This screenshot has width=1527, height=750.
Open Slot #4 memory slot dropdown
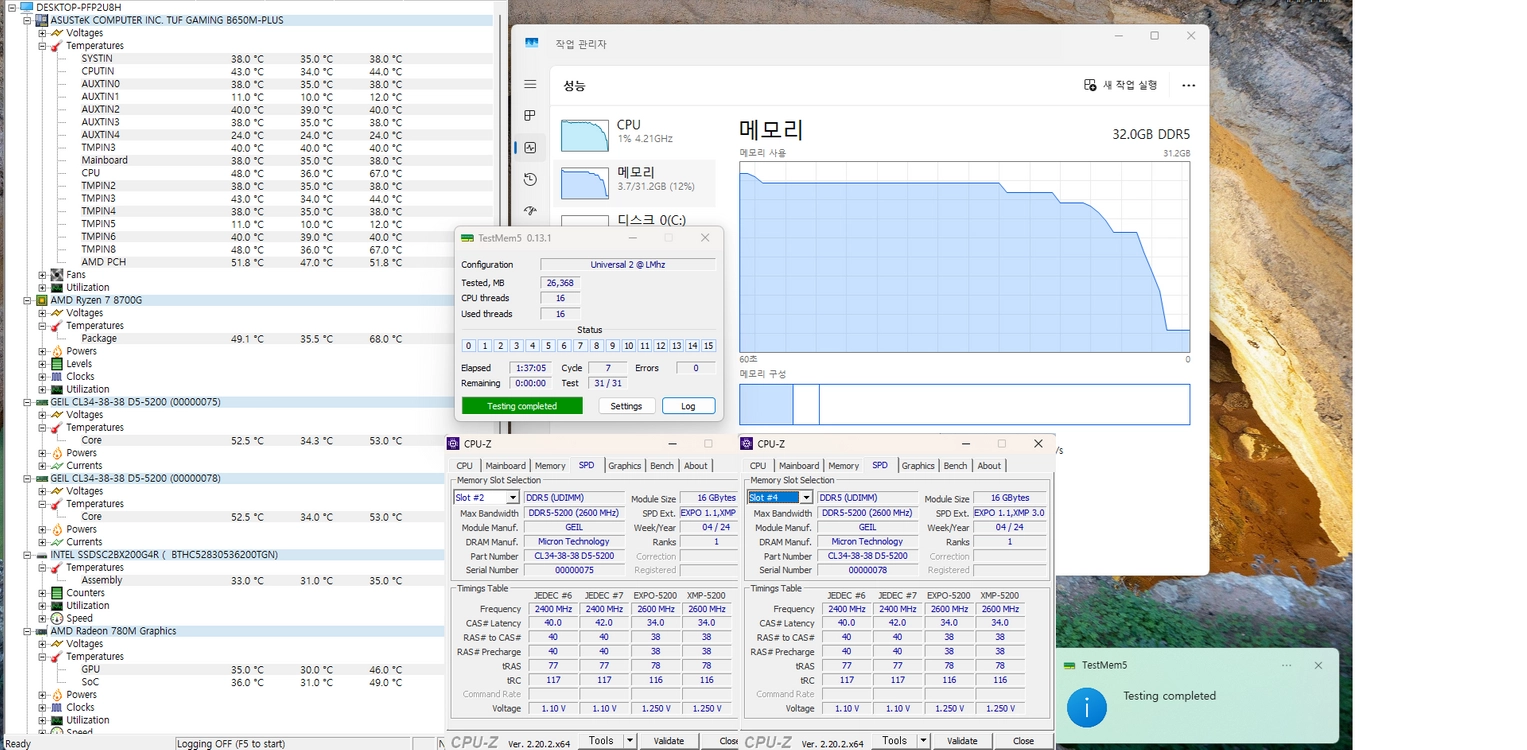tap(806, 498)
